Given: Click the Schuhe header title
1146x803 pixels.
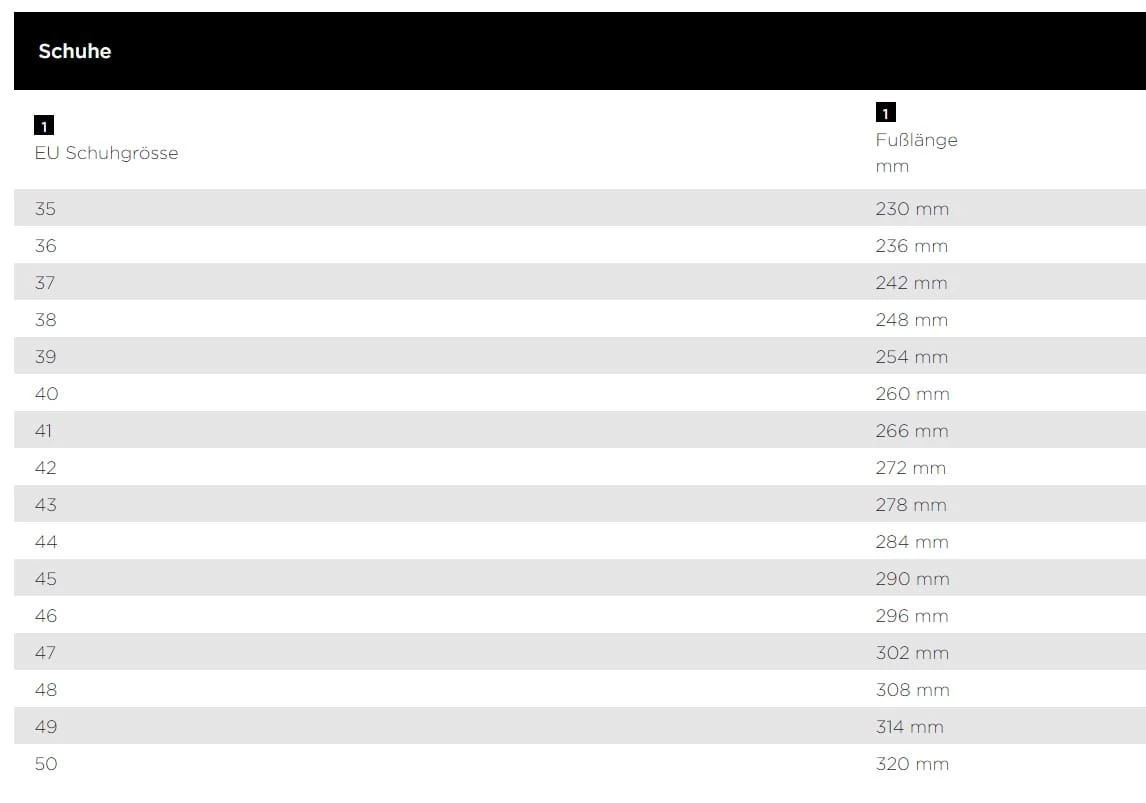Looking at the screenshot, I should pyautogui.click(x=75, y=51).
